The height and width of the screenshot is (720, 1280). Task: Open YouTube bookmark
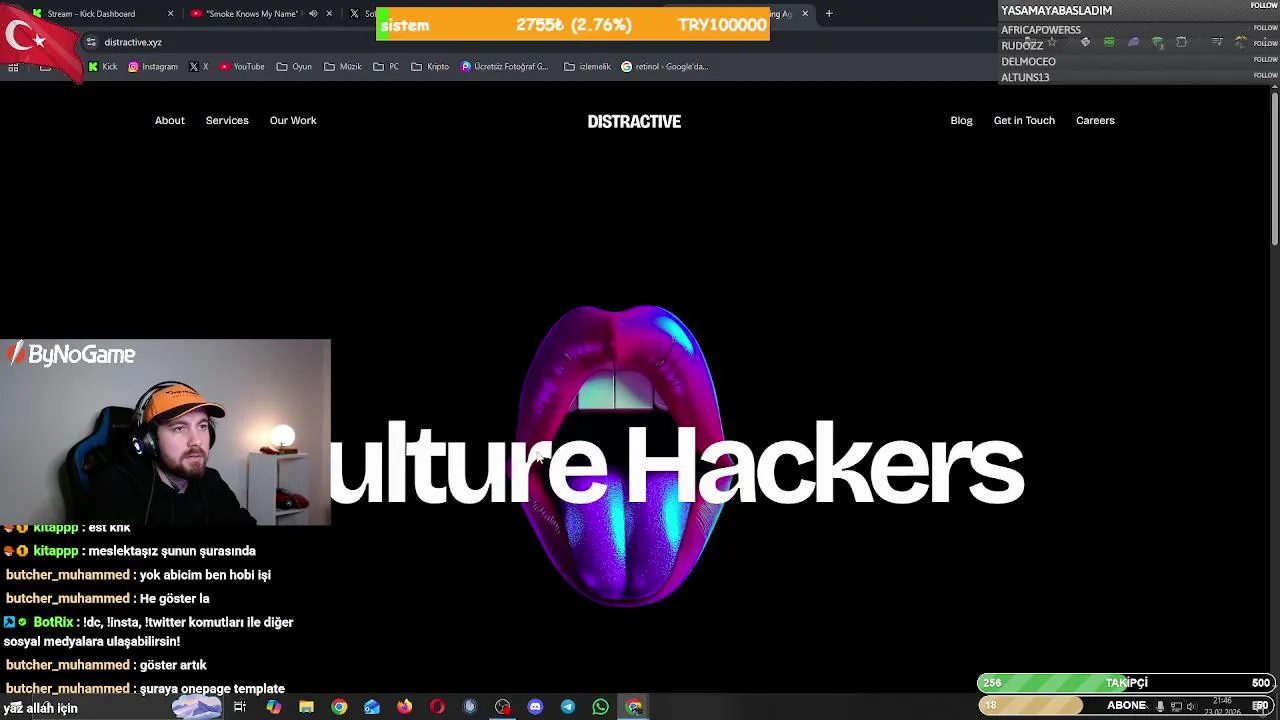click(241, 67)
